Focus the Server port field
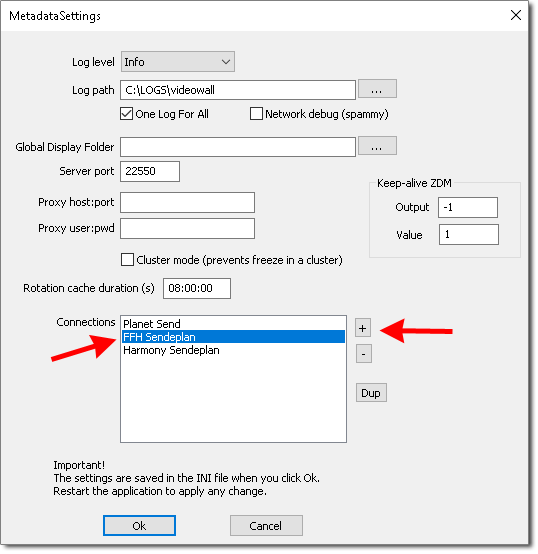538x554 pixels. click(x=150, y=171)
